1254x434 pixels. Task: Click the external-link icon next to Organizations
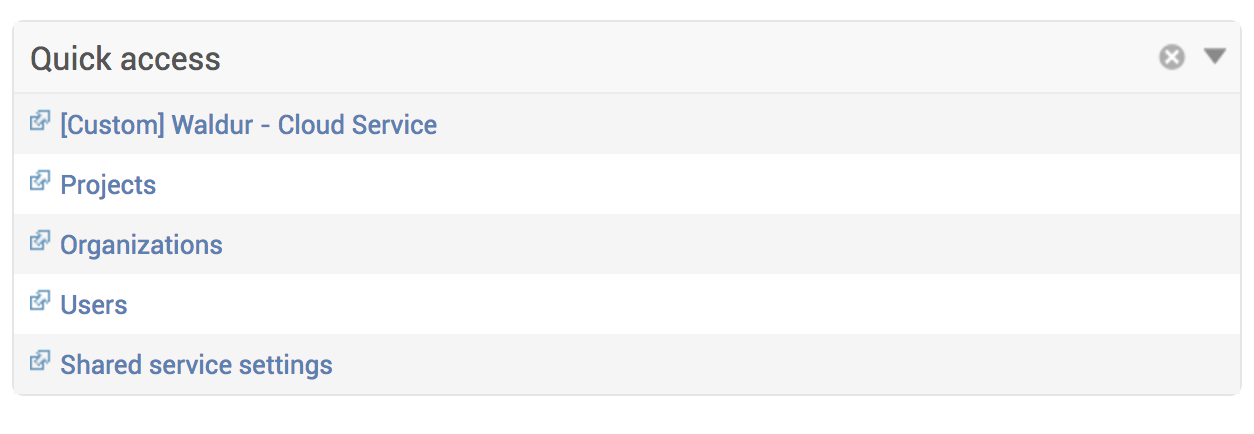pos(39,242)
